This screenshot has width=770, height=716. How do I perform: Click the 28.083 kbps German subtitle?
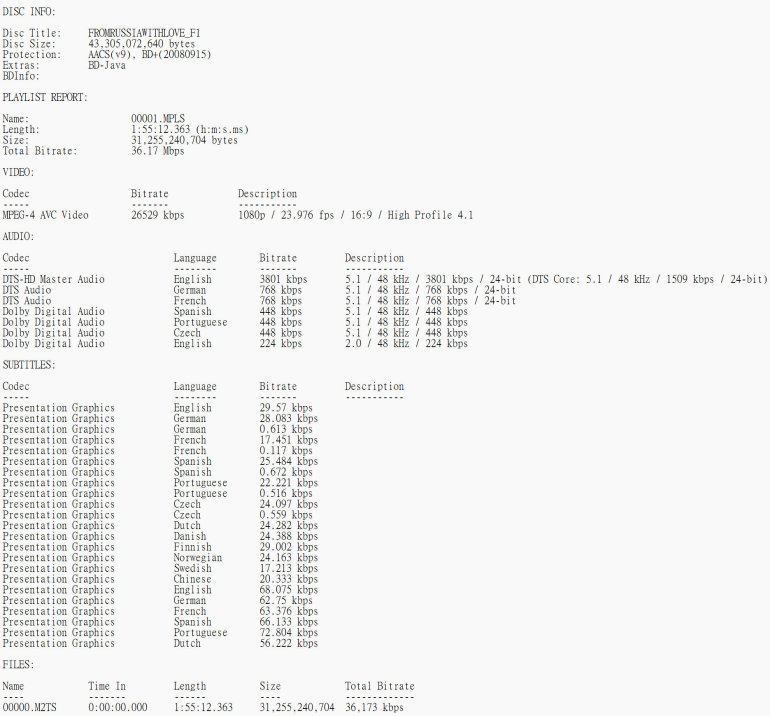289,419
